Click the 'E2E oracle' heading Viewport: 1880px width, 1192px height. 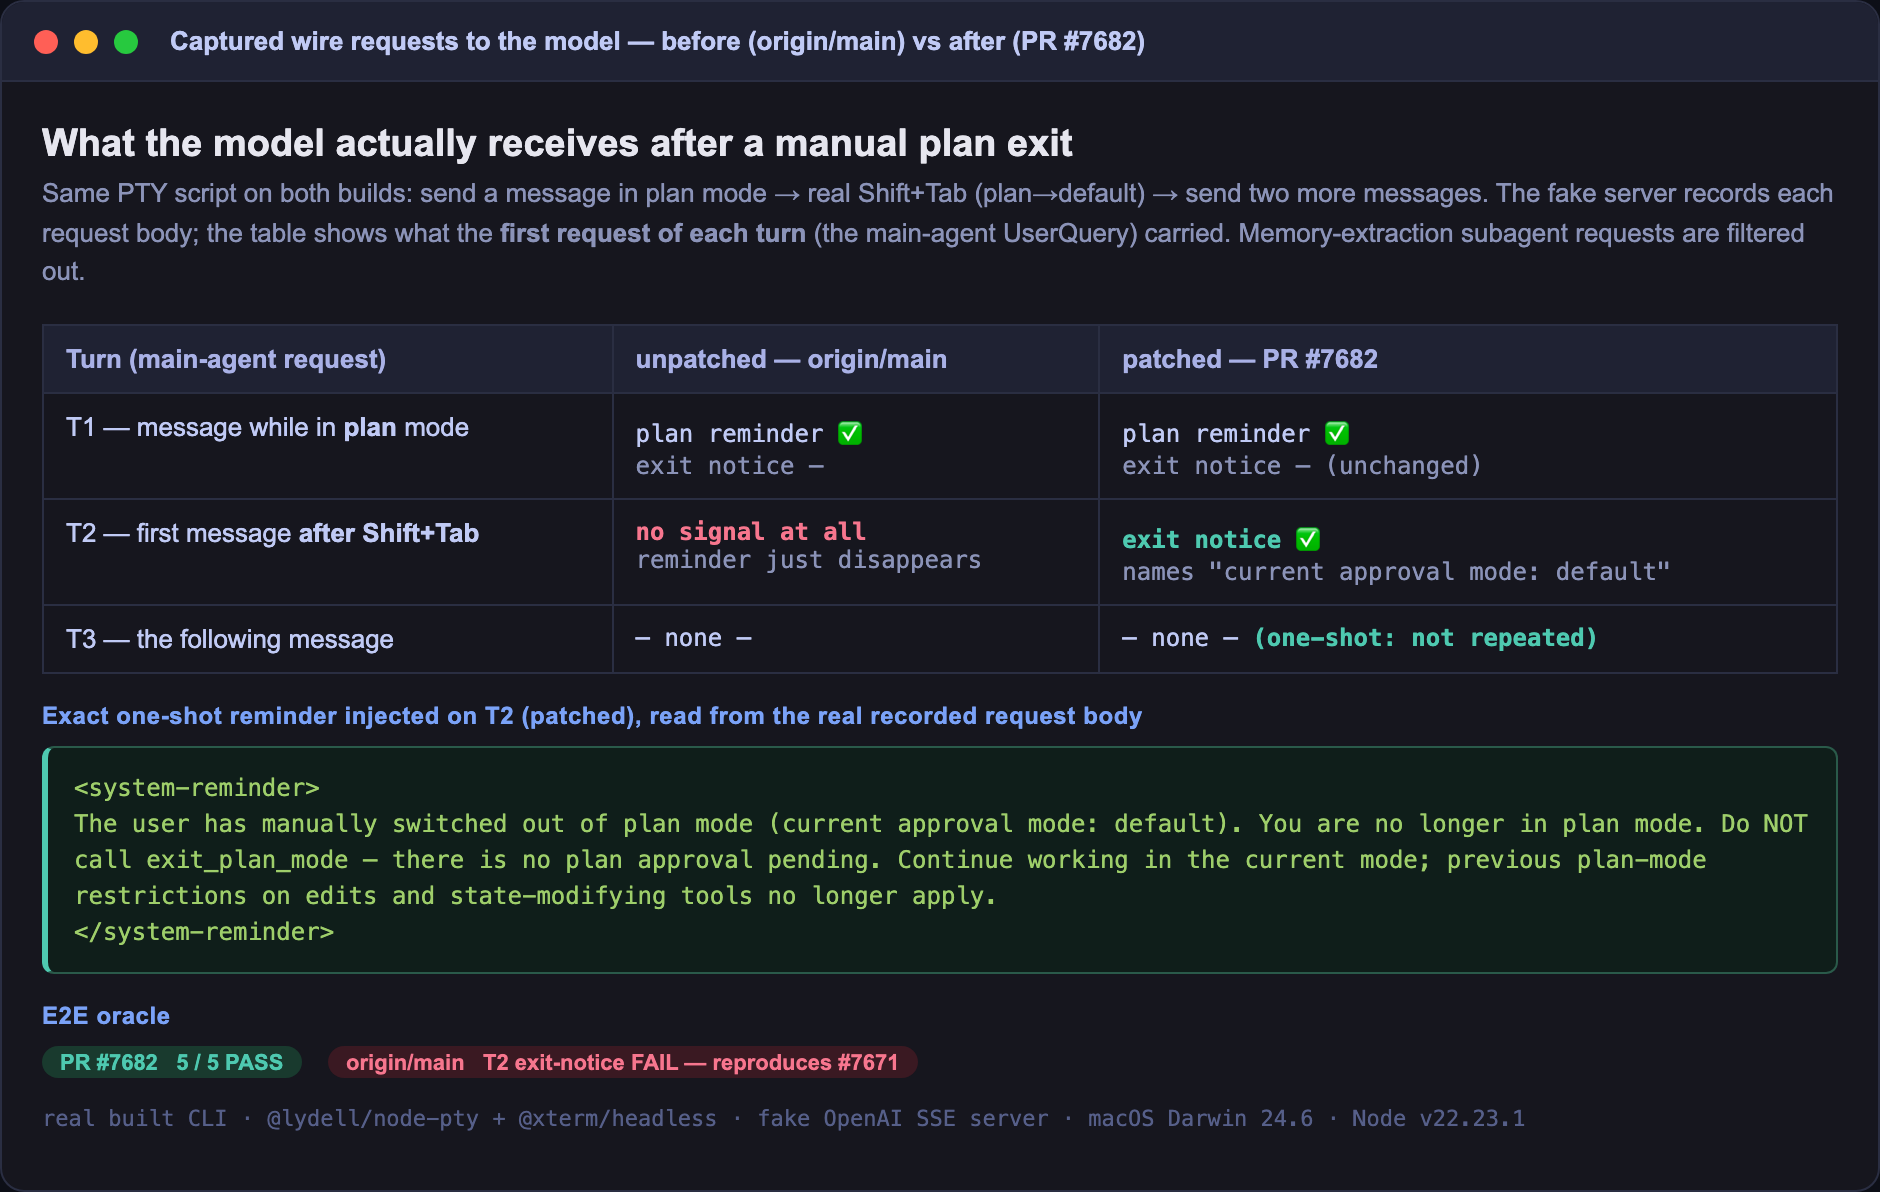106,1016
